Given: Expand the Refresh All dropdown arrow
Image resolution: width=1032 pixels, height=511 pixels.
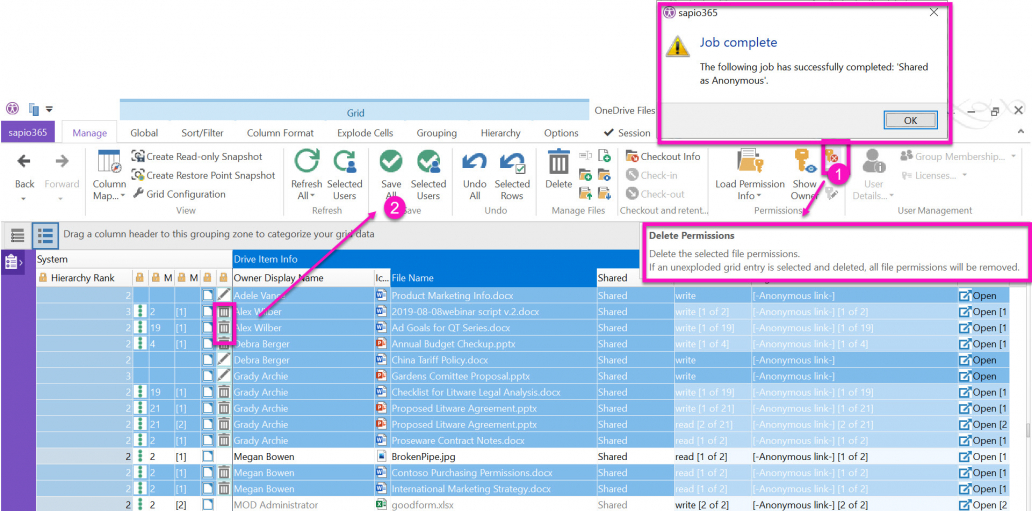Looking at the screenshot, I should tap(313, 196).
